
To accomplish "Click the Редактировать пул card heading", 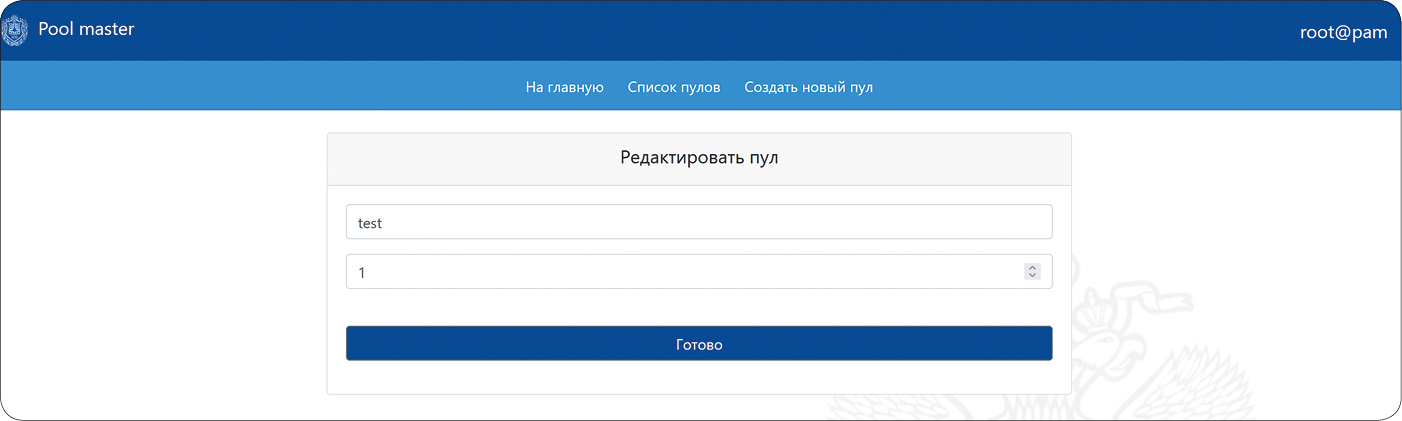I will (698, 158).
